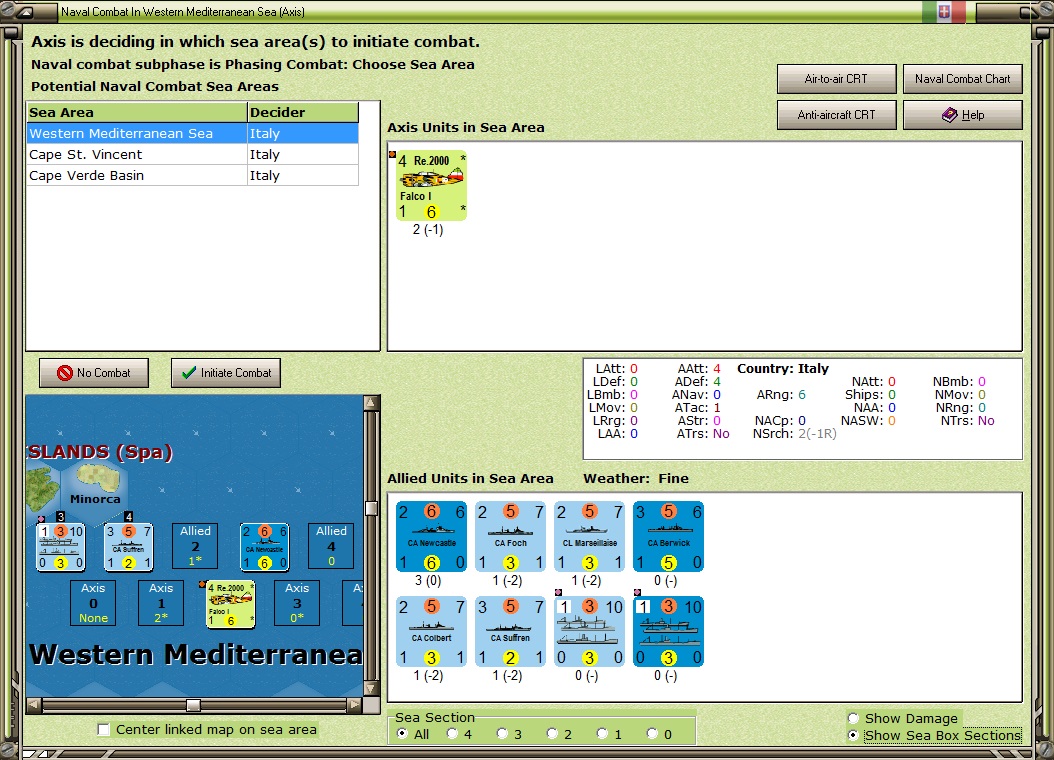Click the Initiate Combat button
Viewport: 1054px width, 760px height.
point(226,373)
